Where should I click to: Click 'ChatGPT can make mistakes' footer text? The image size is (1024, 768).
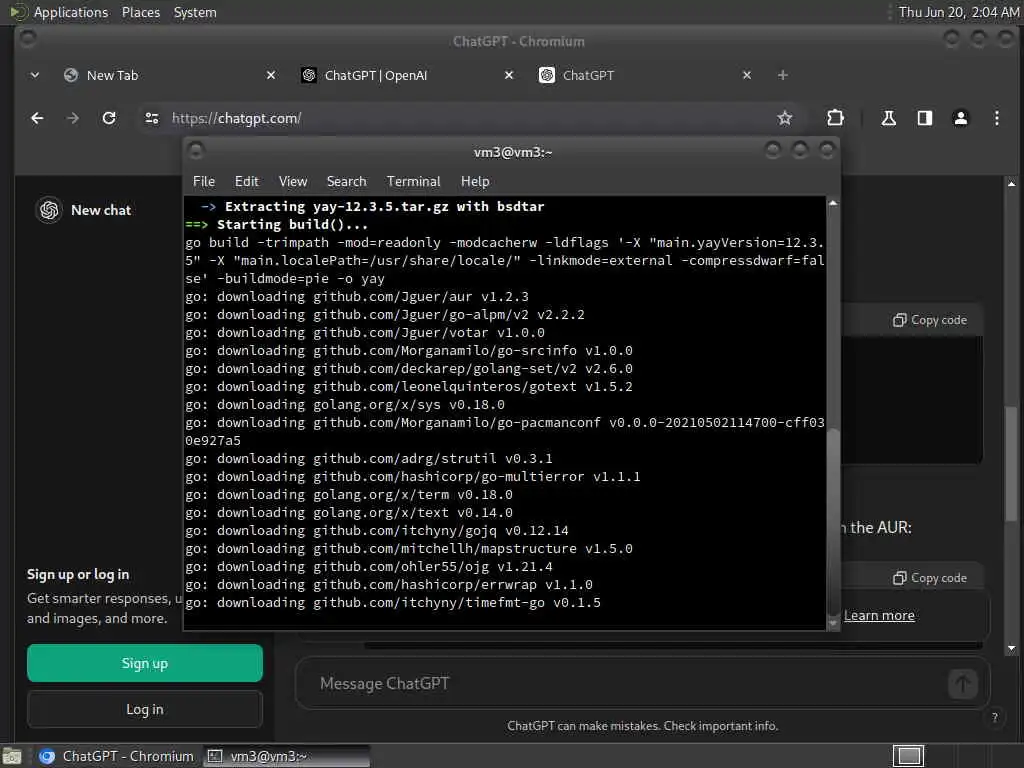643,726
